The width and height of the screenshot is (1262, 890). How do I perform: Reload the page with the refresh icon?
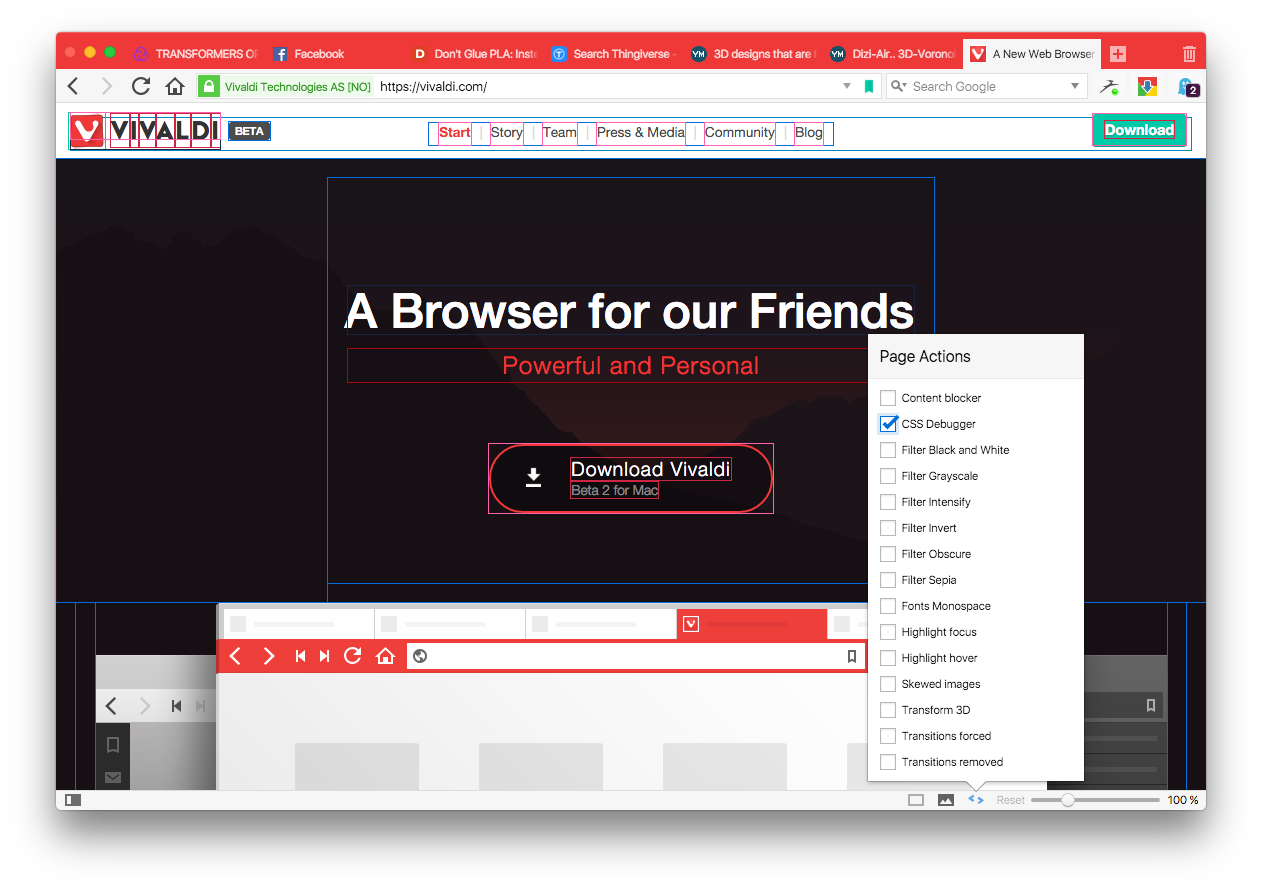click(141, 86)
